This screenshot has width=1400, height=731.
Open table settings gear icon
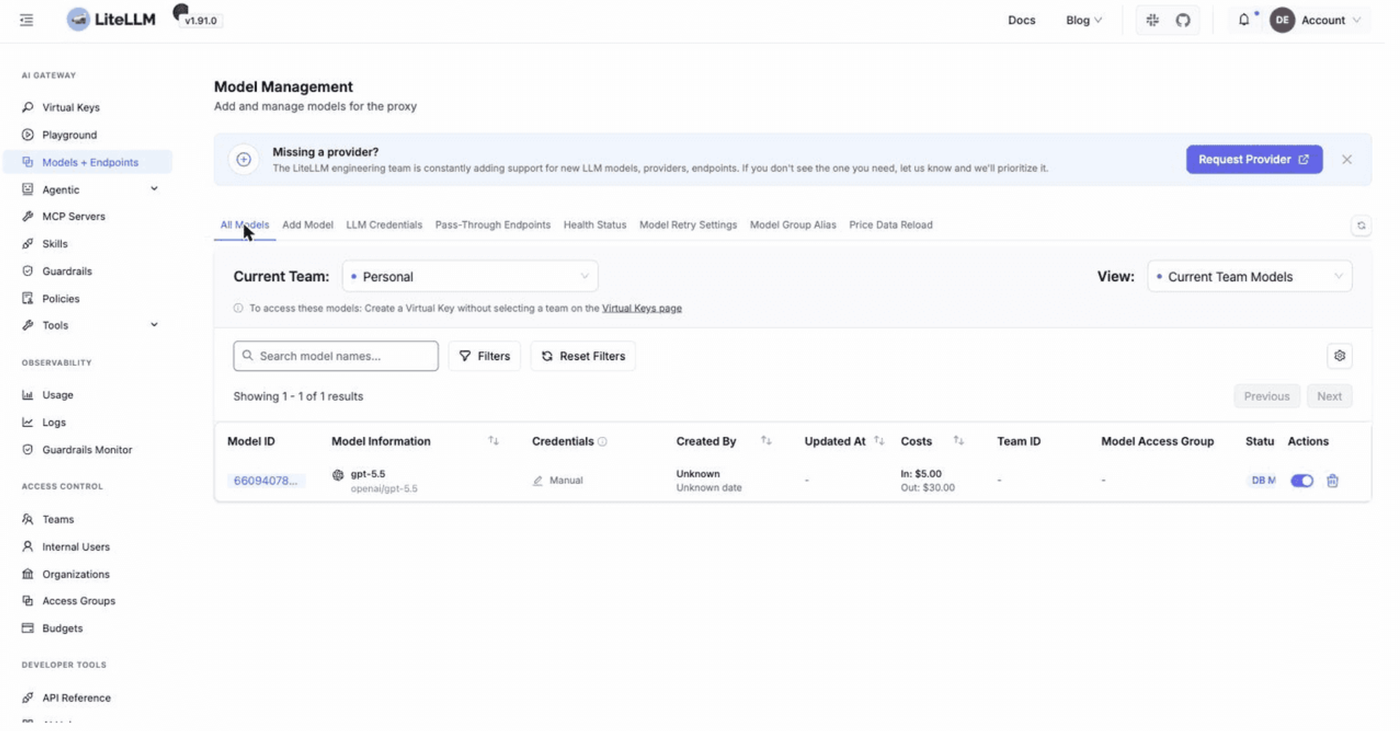1340,356
